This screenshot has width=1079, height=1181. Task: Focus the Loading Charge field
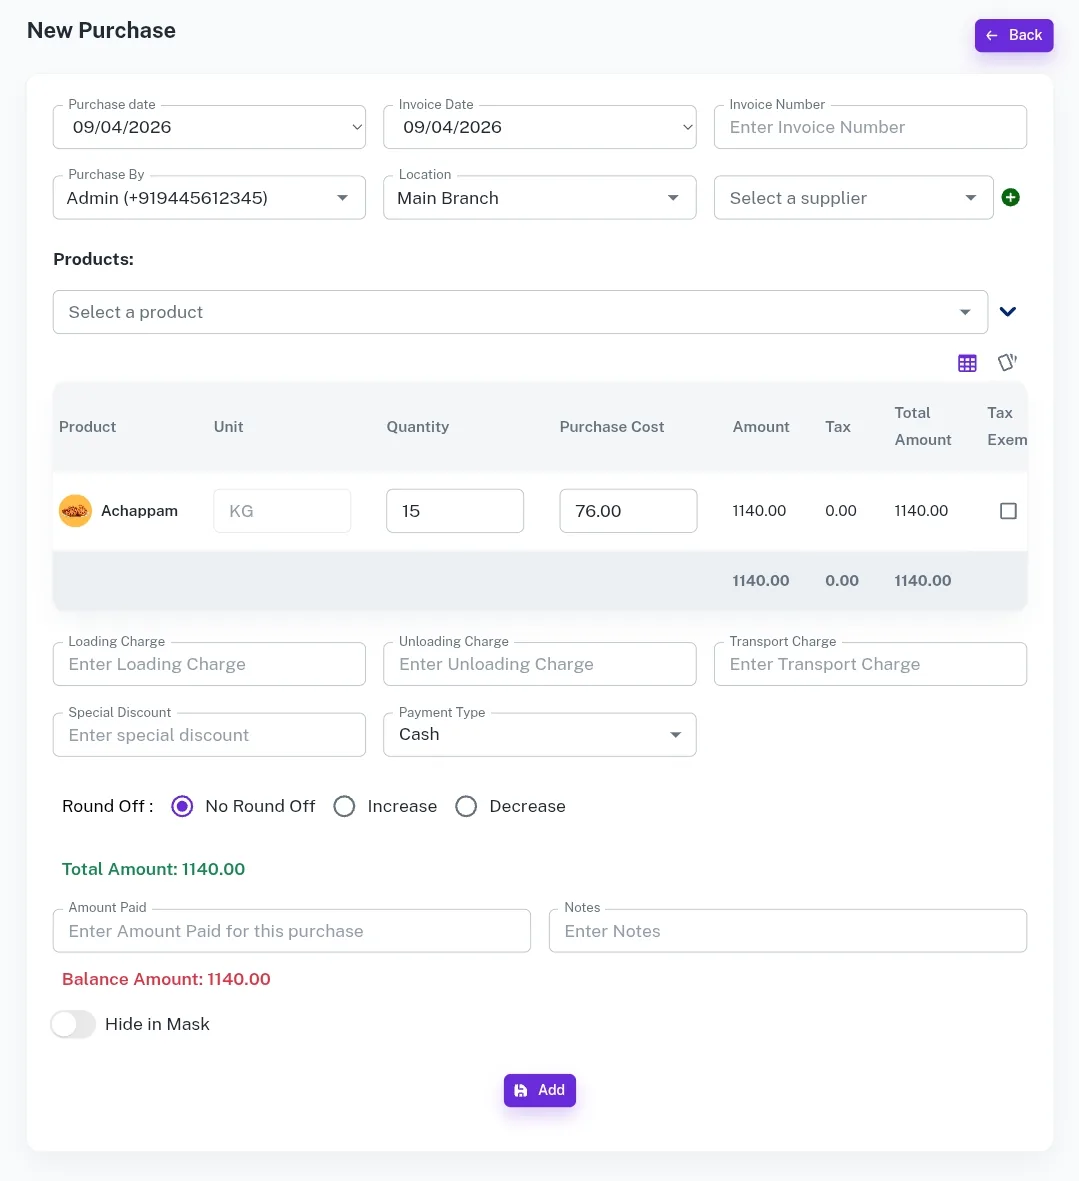pyautogui.click(x=209, y=664)
